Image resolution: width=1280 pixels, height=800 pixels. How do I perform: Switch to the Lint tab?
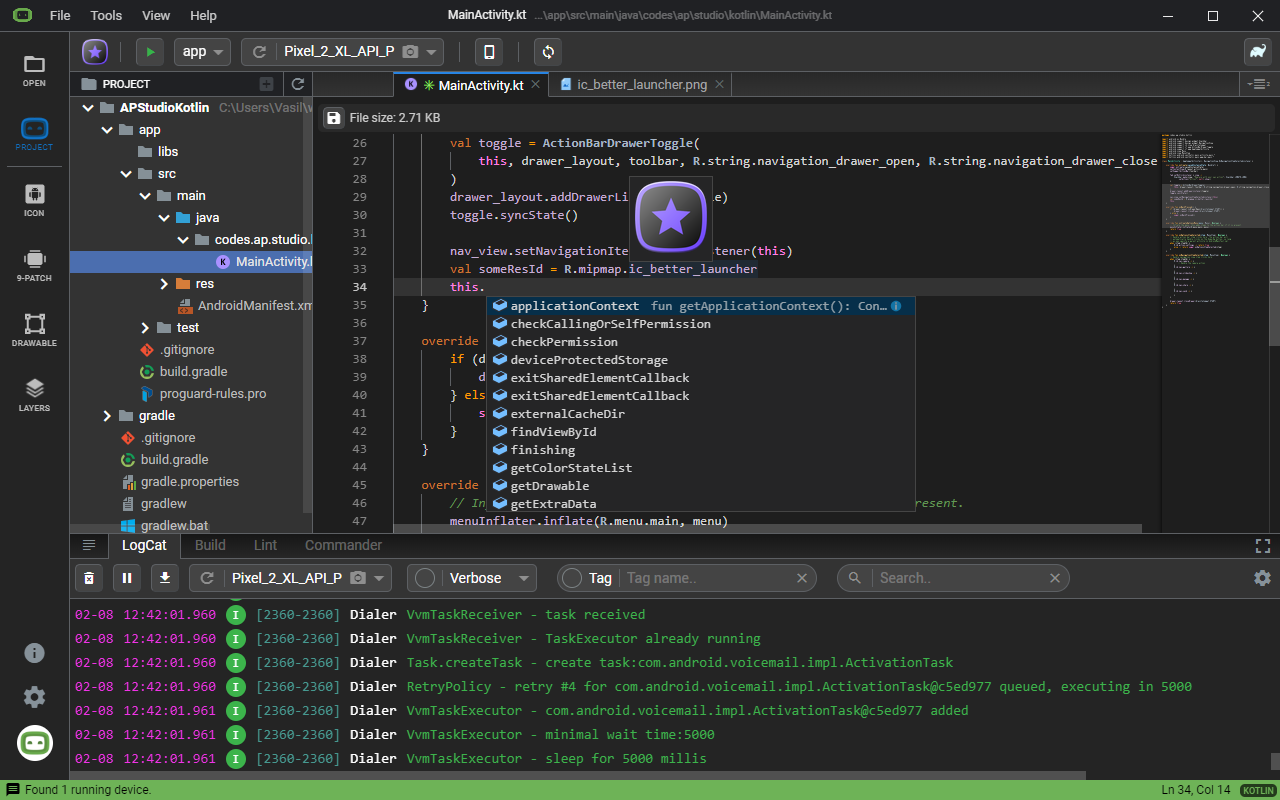(266, 545)
